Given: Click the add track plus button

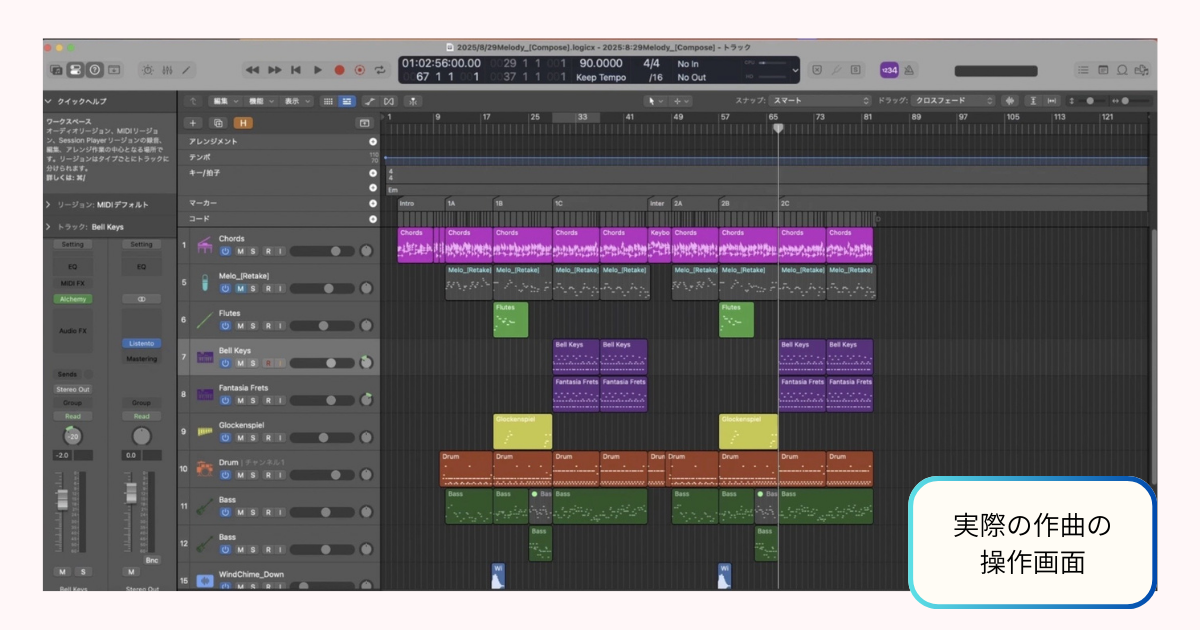Looking at the screenshot, I should click(x=194, y=122).
